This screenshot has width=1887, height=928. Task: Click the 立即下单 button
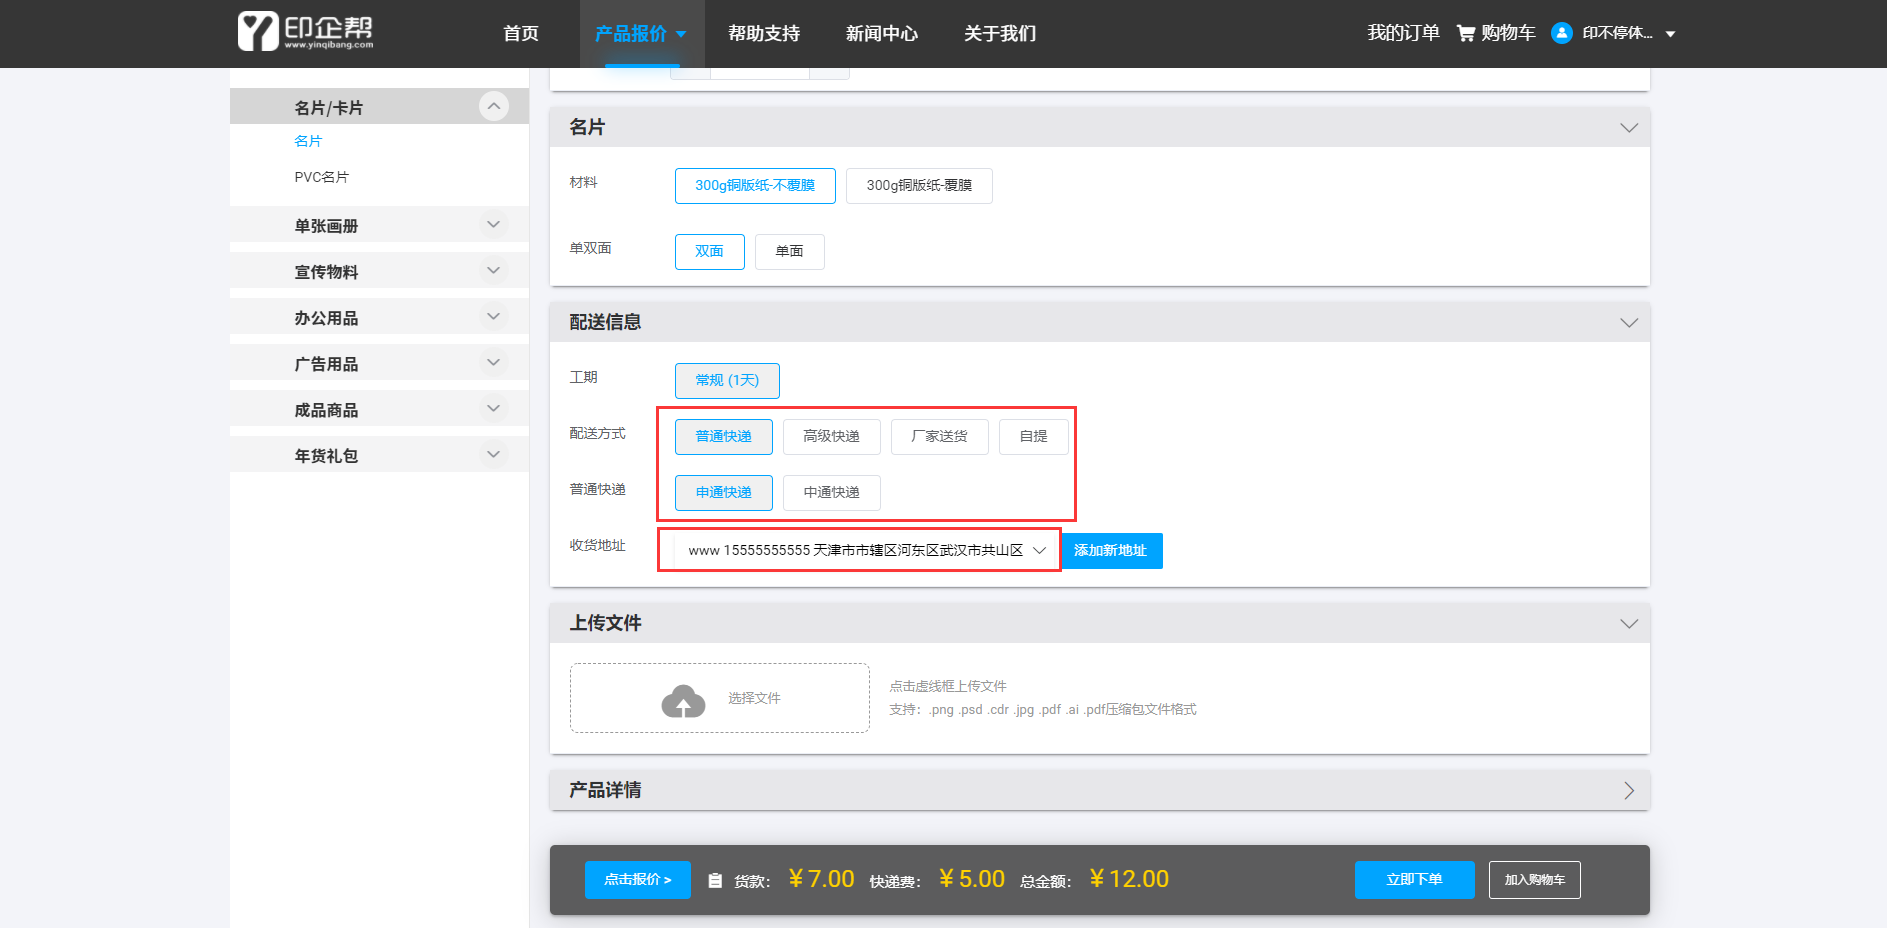coord(1413,880)
